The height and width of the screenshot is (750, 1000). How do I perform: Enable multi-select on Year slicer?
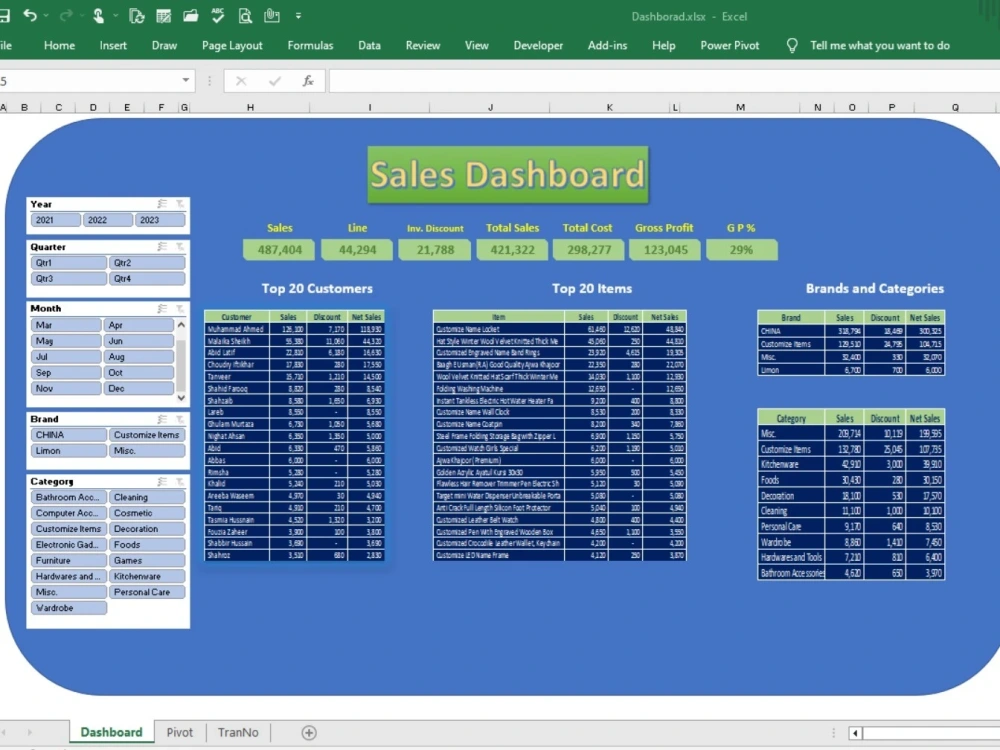(x=163, y=204)
